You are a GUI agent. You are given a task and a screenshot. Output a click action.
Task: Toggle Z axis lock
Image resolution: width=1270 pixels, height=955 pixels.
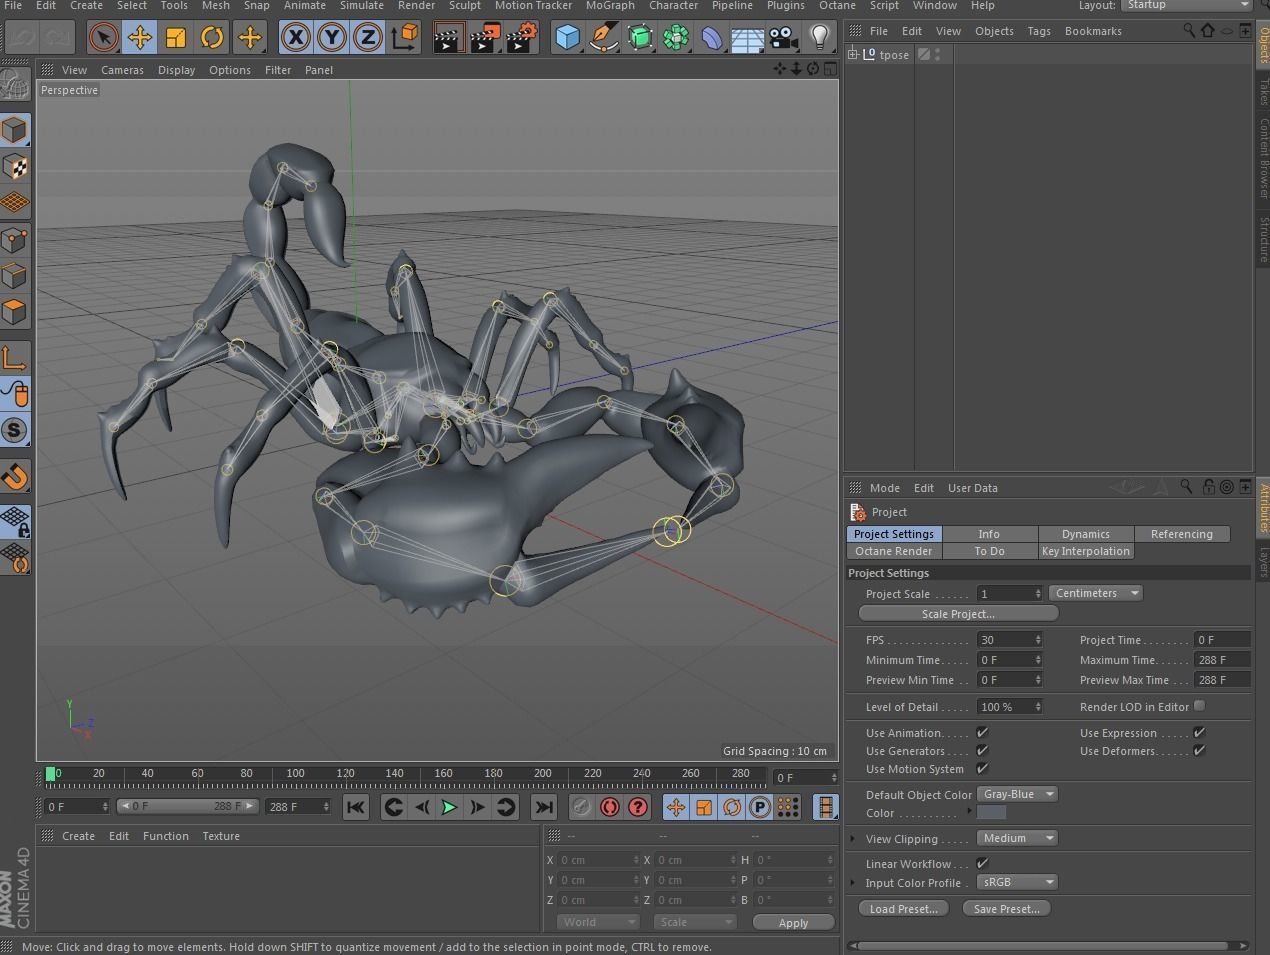pos(367,38)
